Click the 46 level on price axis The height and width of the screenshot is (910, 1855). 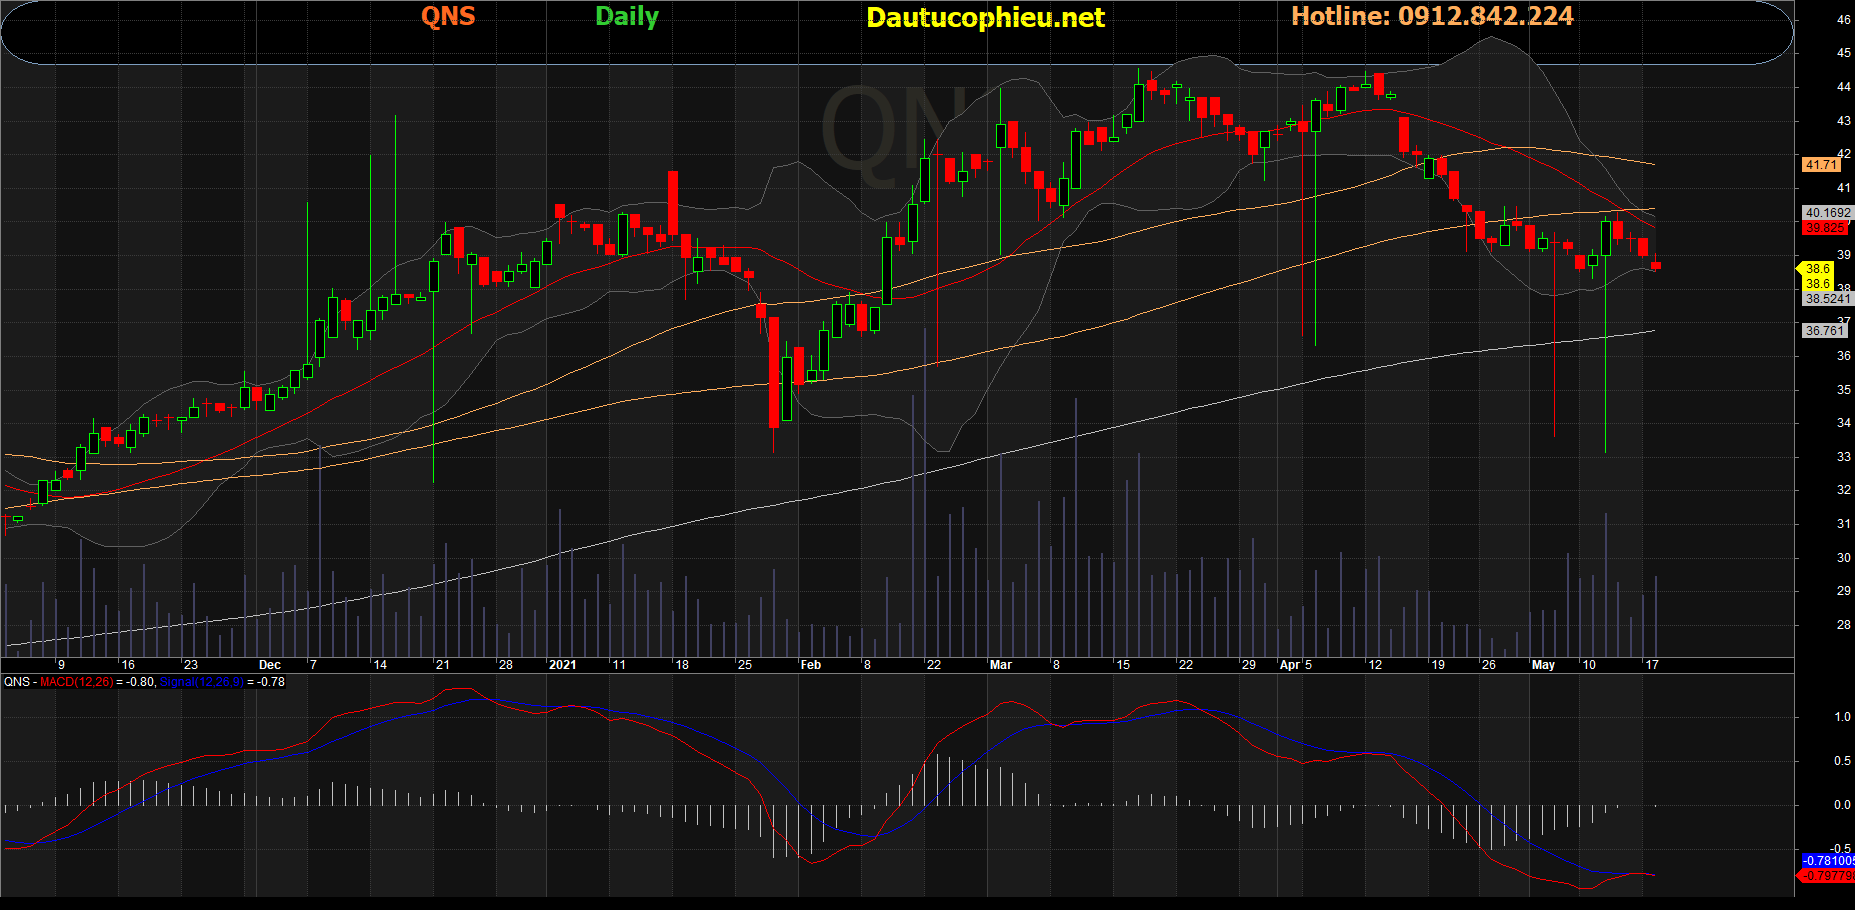tap(1843, 19)
